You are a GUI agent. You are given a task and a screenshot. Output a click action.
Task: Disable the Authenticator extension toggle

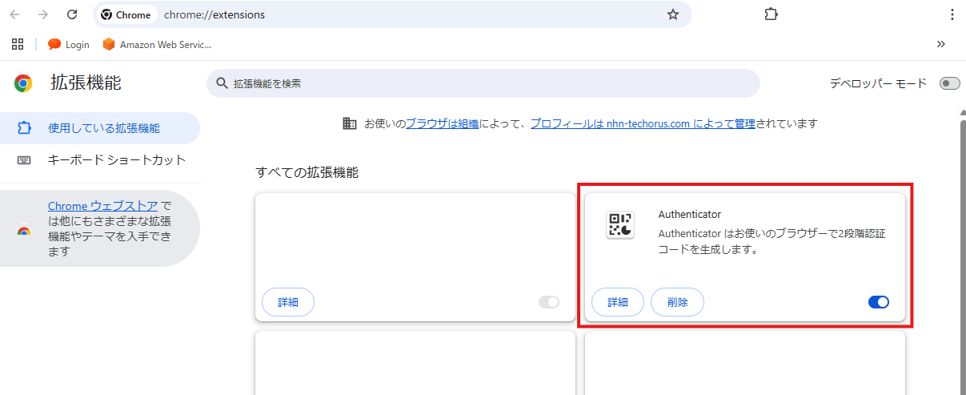point(879,302)
